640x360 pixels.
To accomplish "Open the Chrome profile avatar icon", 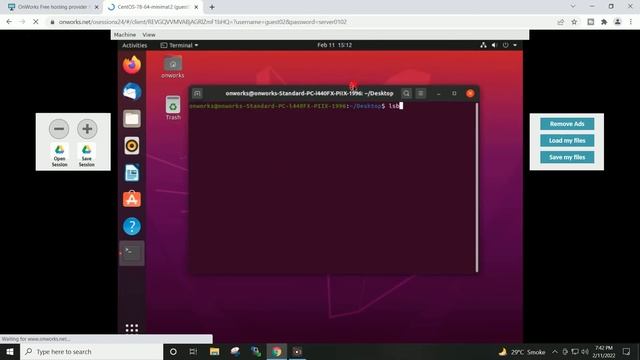I will 618,22.
